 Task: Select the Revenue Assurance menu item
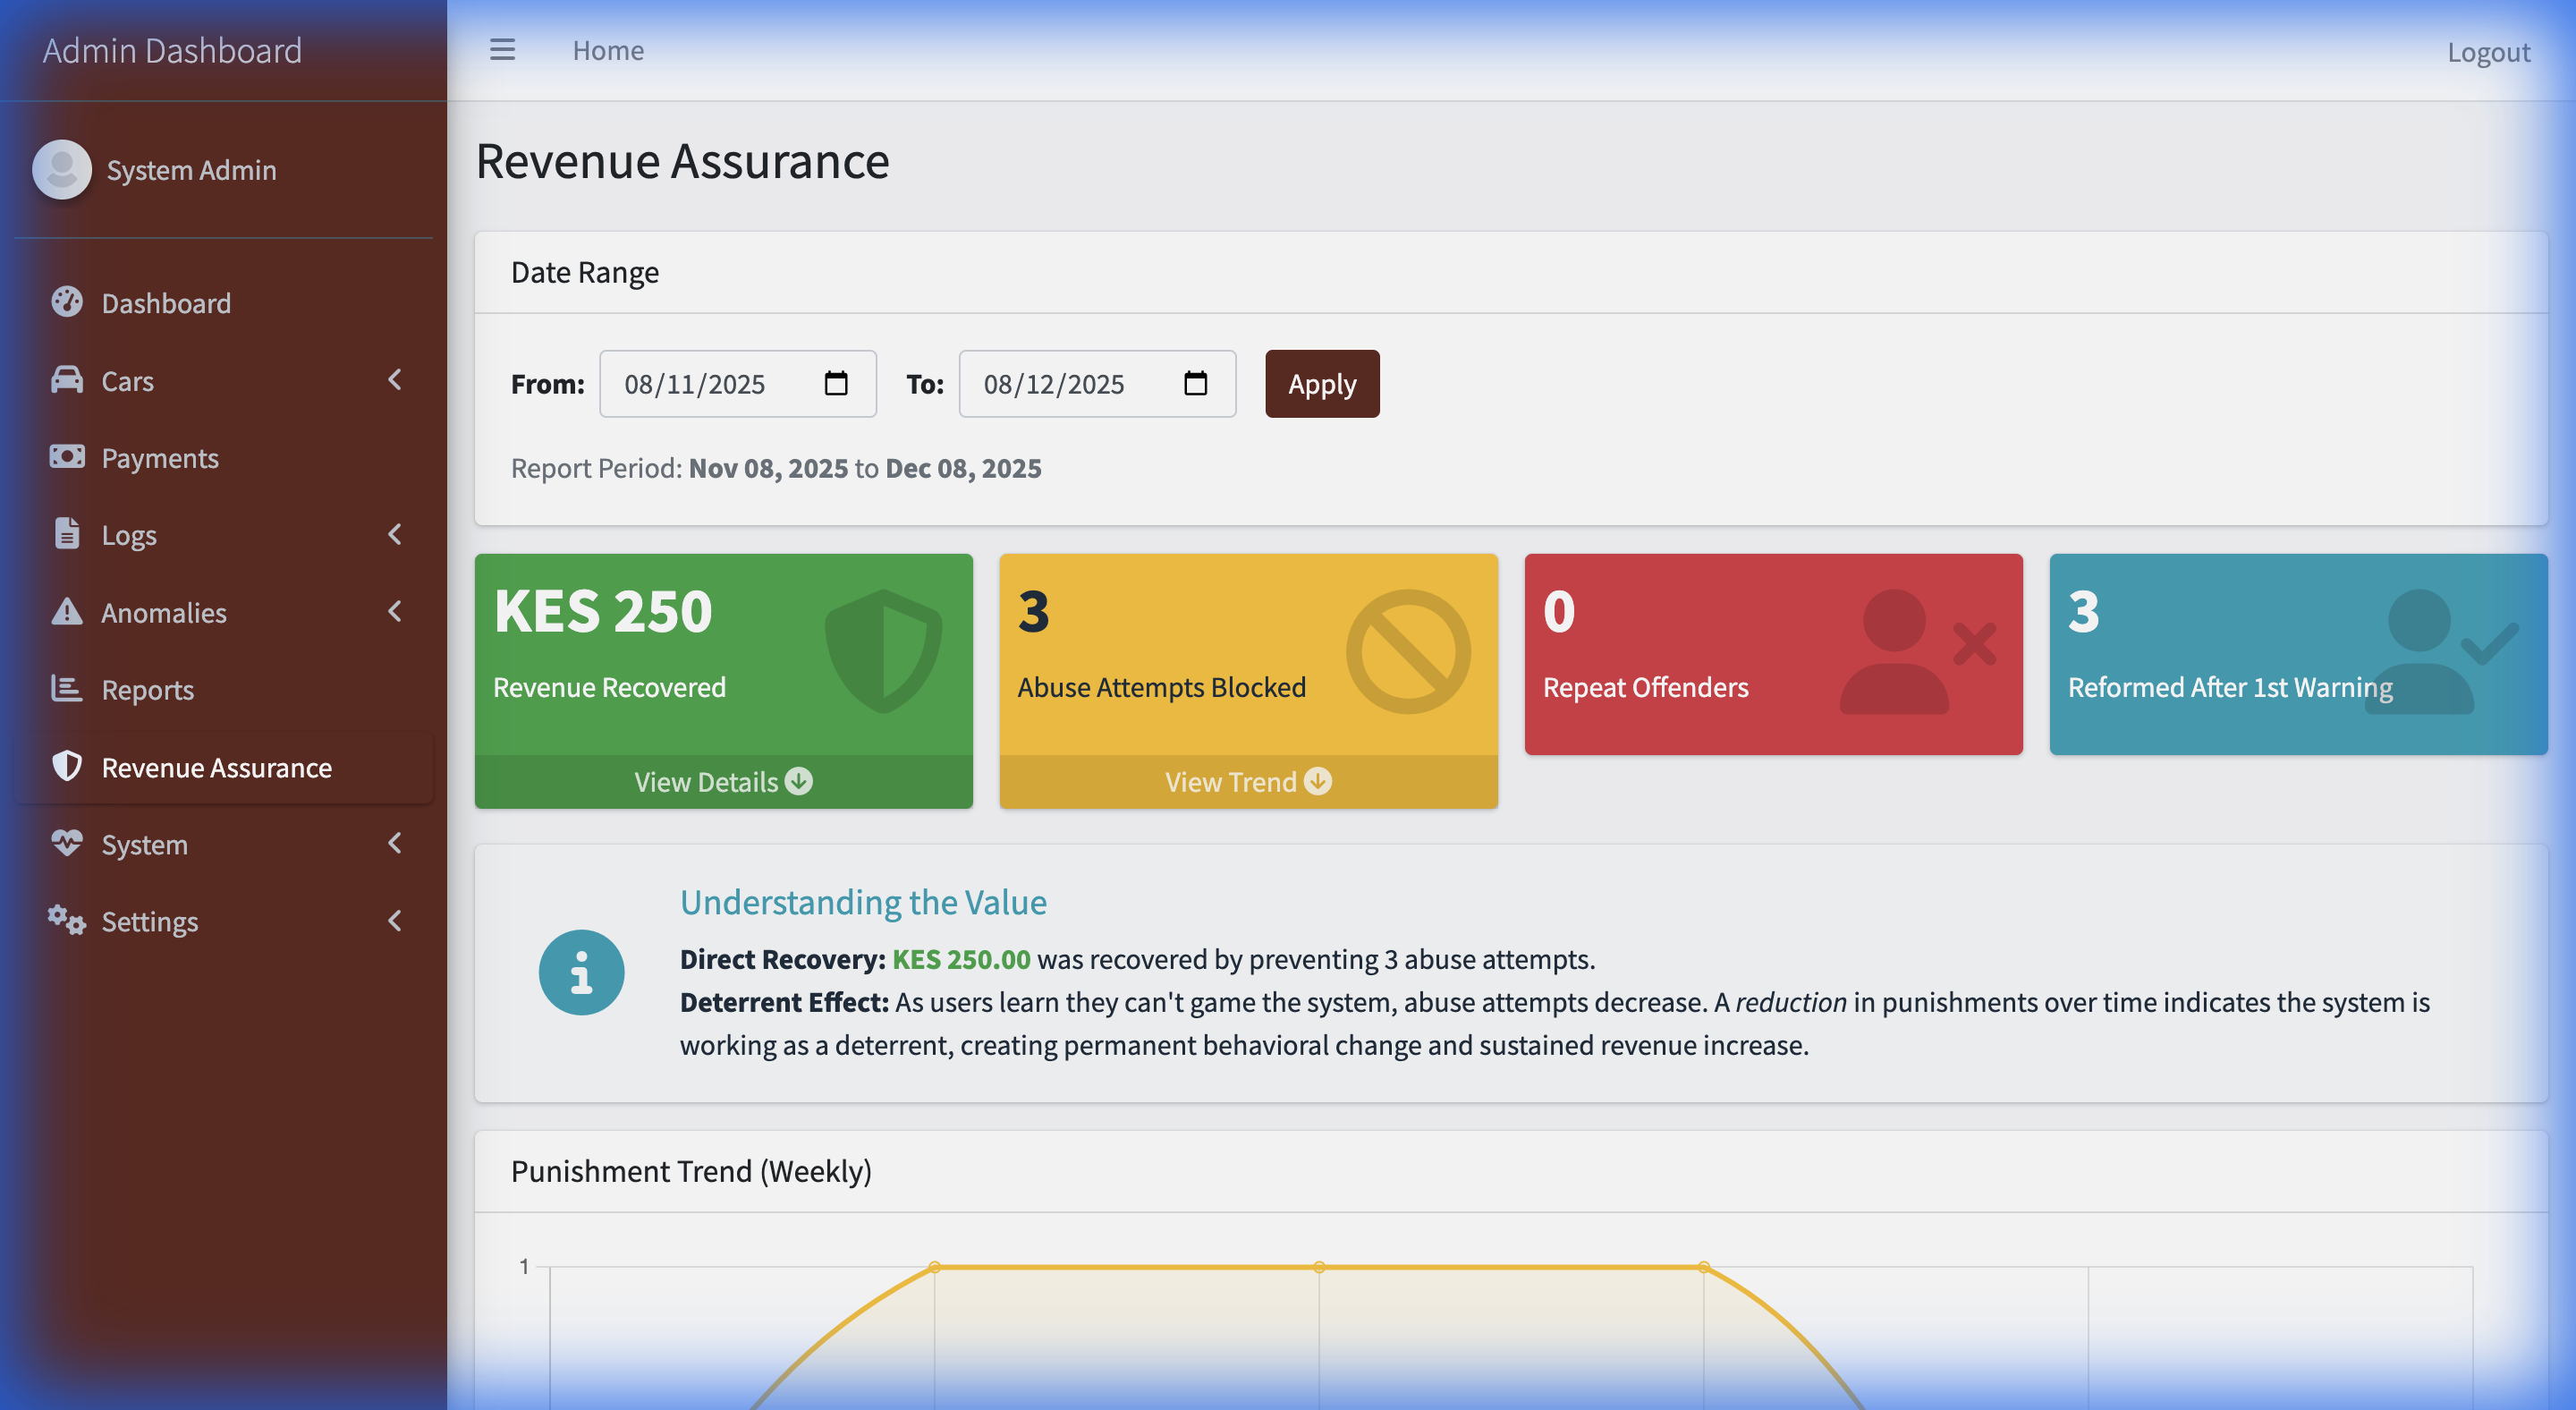point(224,766)
